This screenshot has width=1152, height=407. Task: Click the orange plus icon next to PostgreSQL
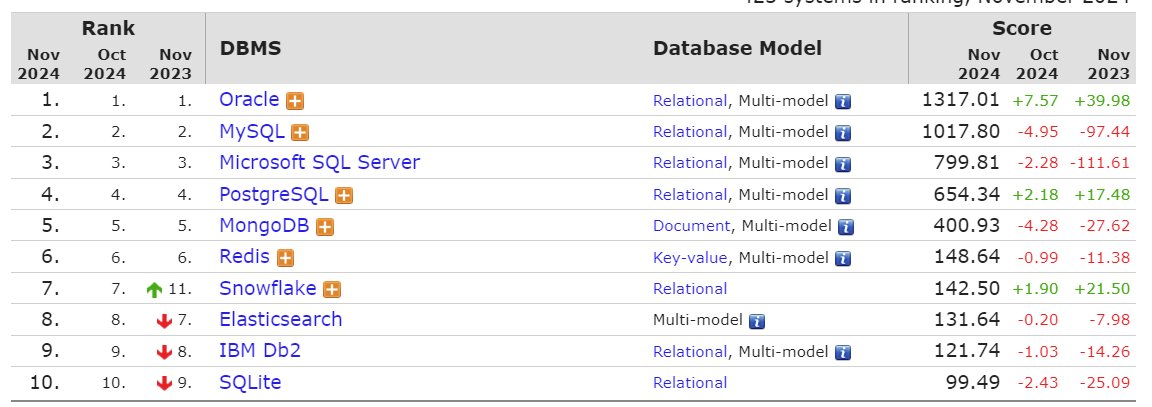(x=344, y=195)
